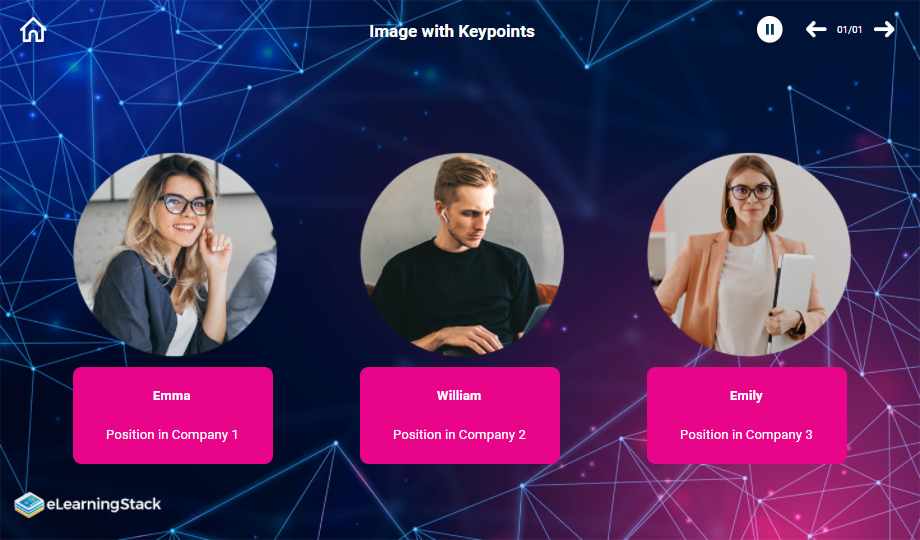Viewport: 920px width, 540px height.
Task: Select Emily's circular photo
Action: (x=749, y=254)
